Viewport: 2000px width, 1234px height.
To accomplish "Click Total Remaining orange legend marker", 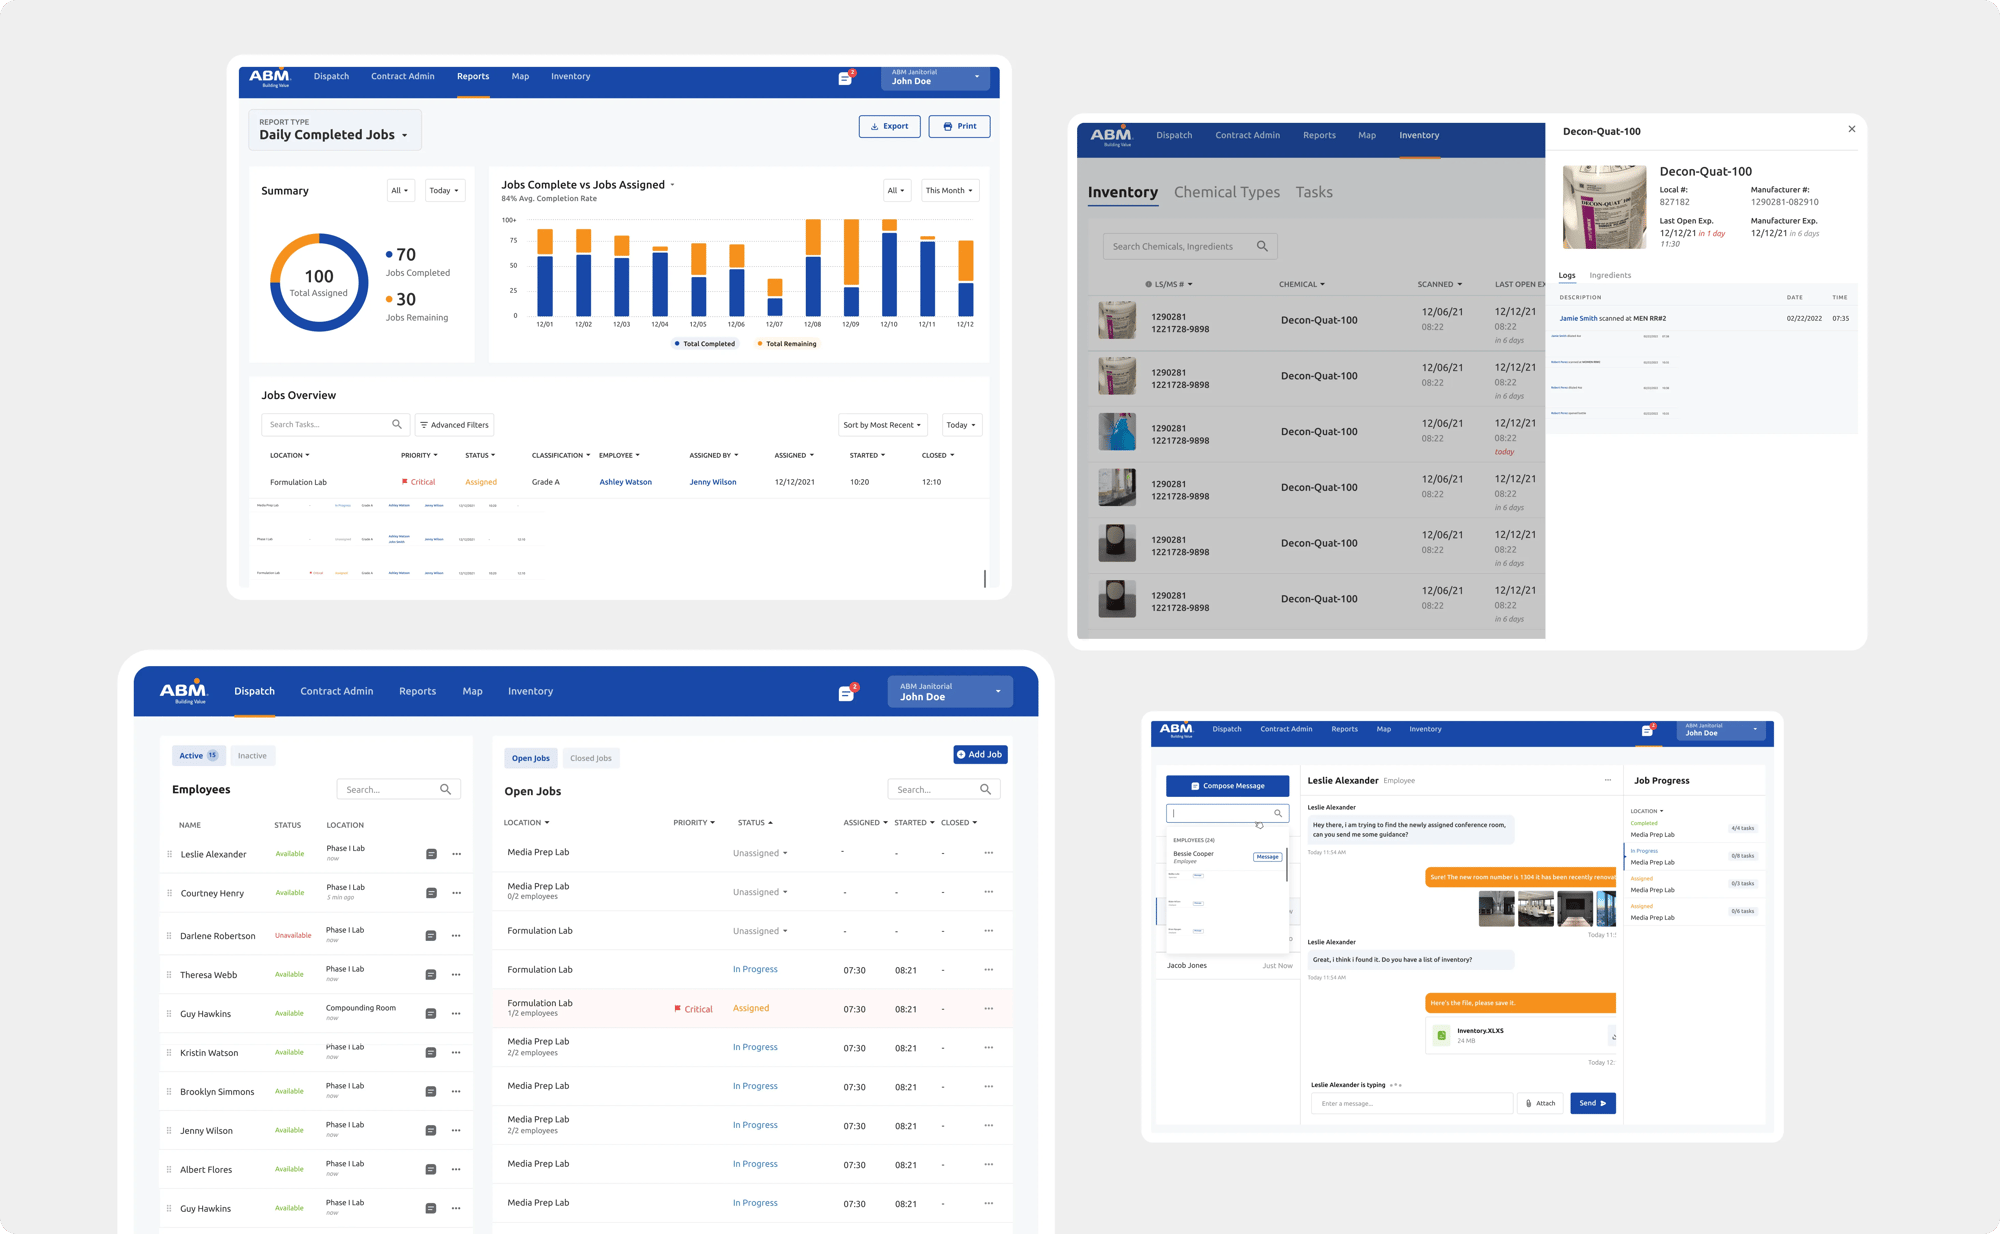I will [x=760, y=344].
